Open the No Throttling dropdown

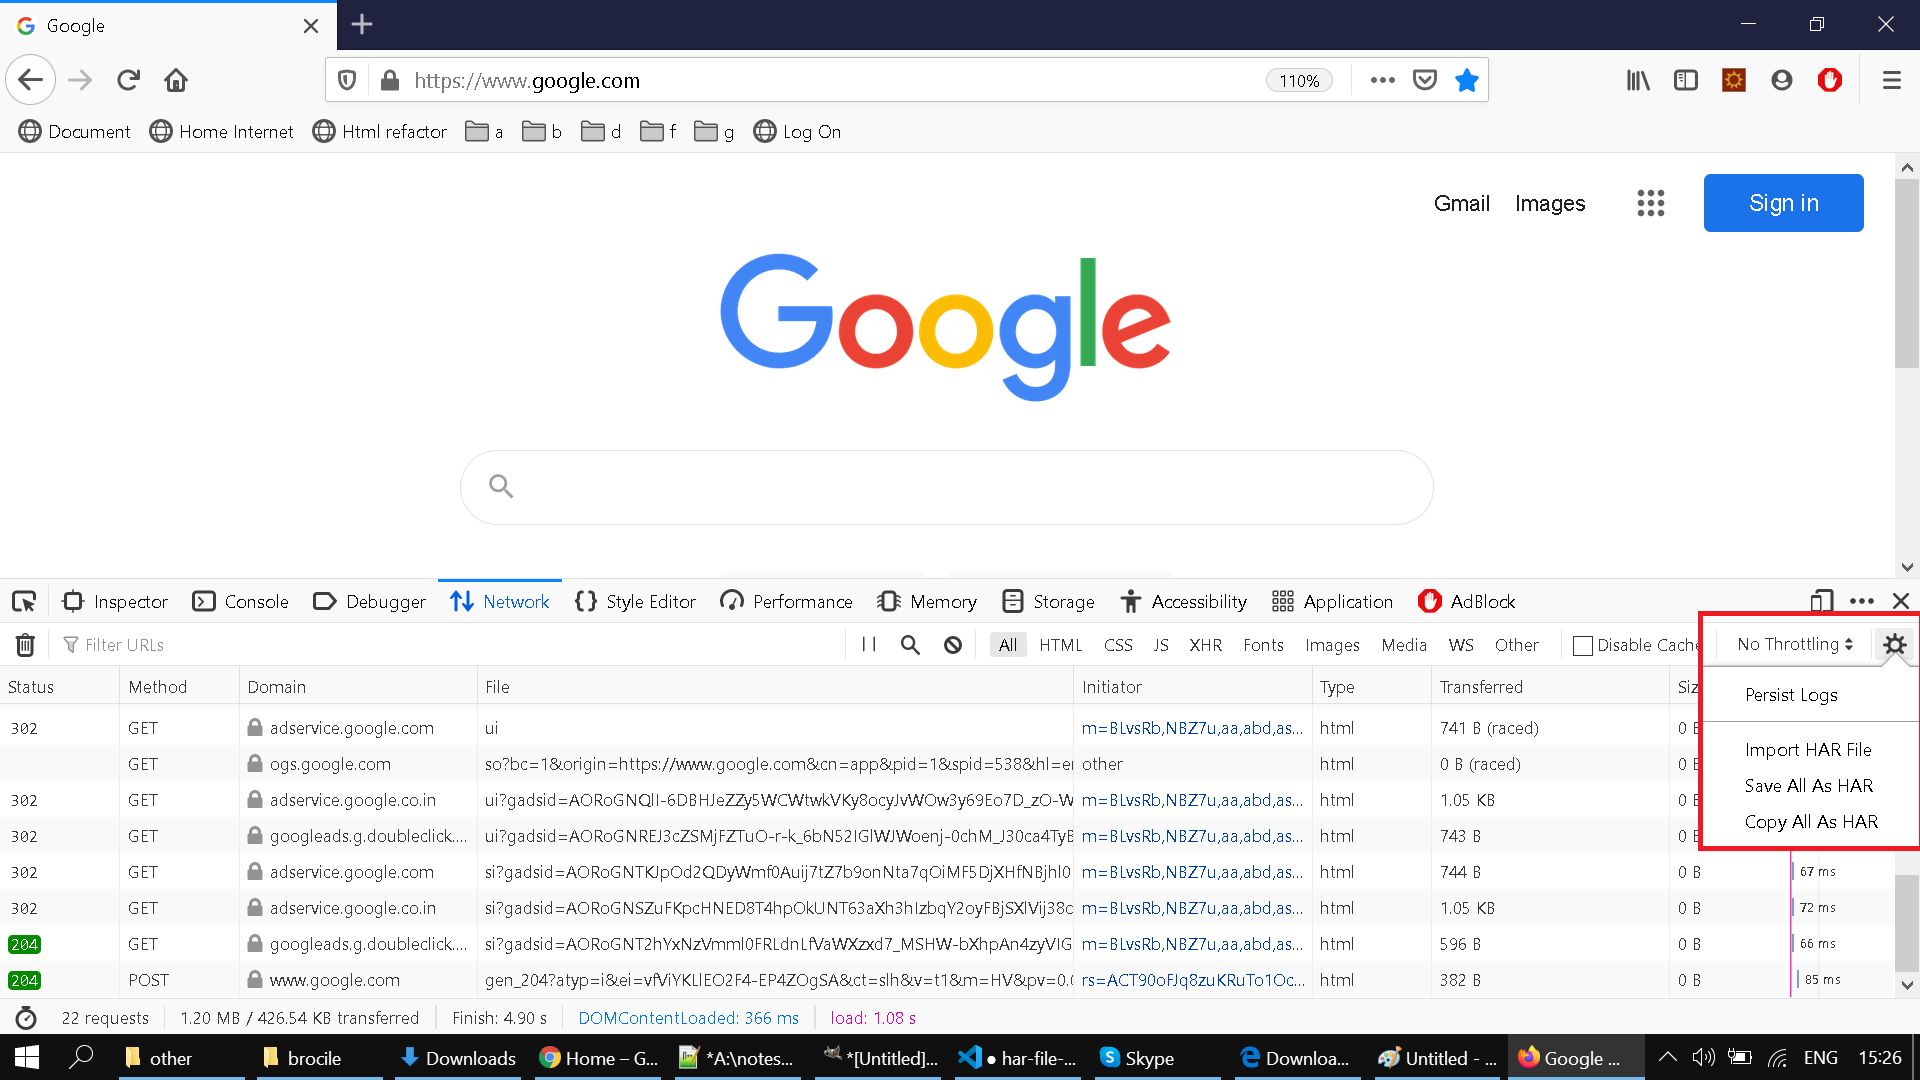tap(1794, 644)
